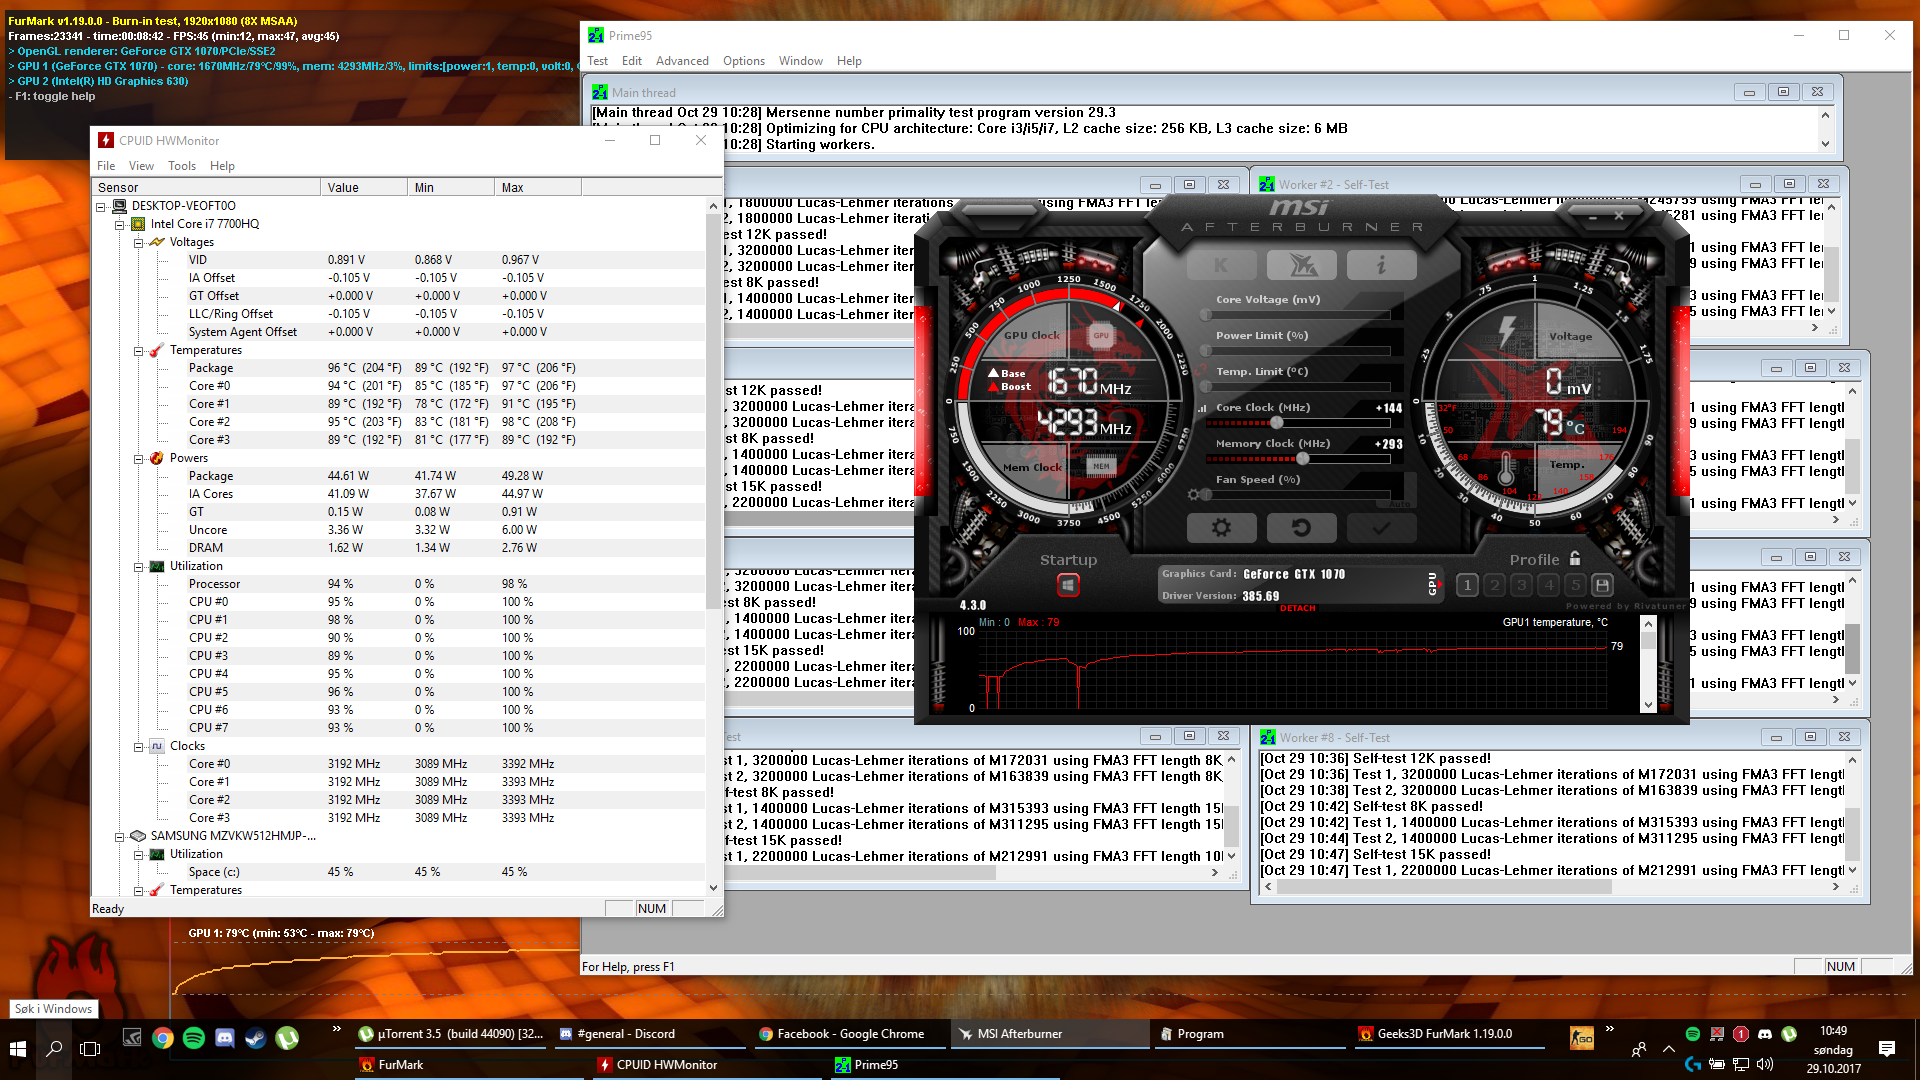This screenshot has width=1920, height=1080.
Task: Open Prime95 Options menu
Action: 744,61
